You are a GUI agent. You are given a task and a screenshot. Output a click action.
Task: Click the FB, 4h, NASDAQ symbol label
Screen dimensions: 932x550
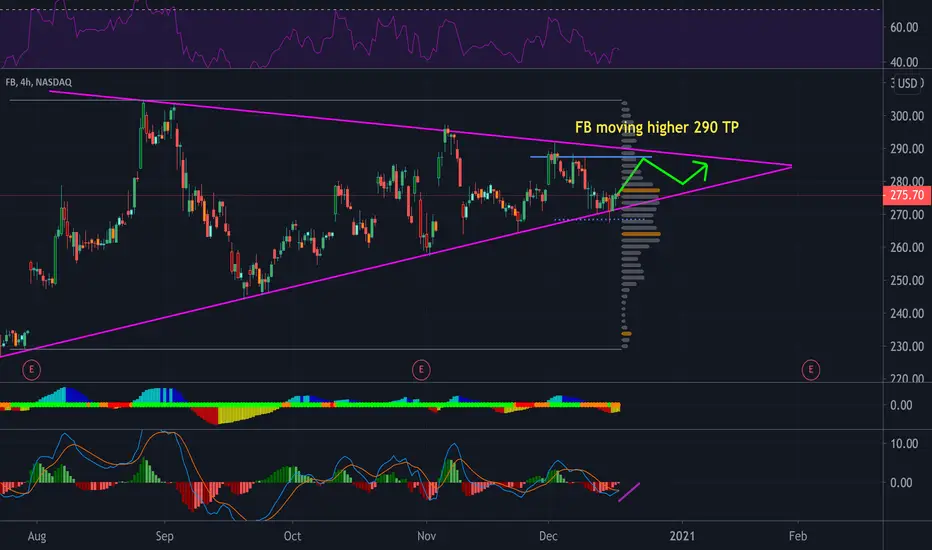coord(39,82)
